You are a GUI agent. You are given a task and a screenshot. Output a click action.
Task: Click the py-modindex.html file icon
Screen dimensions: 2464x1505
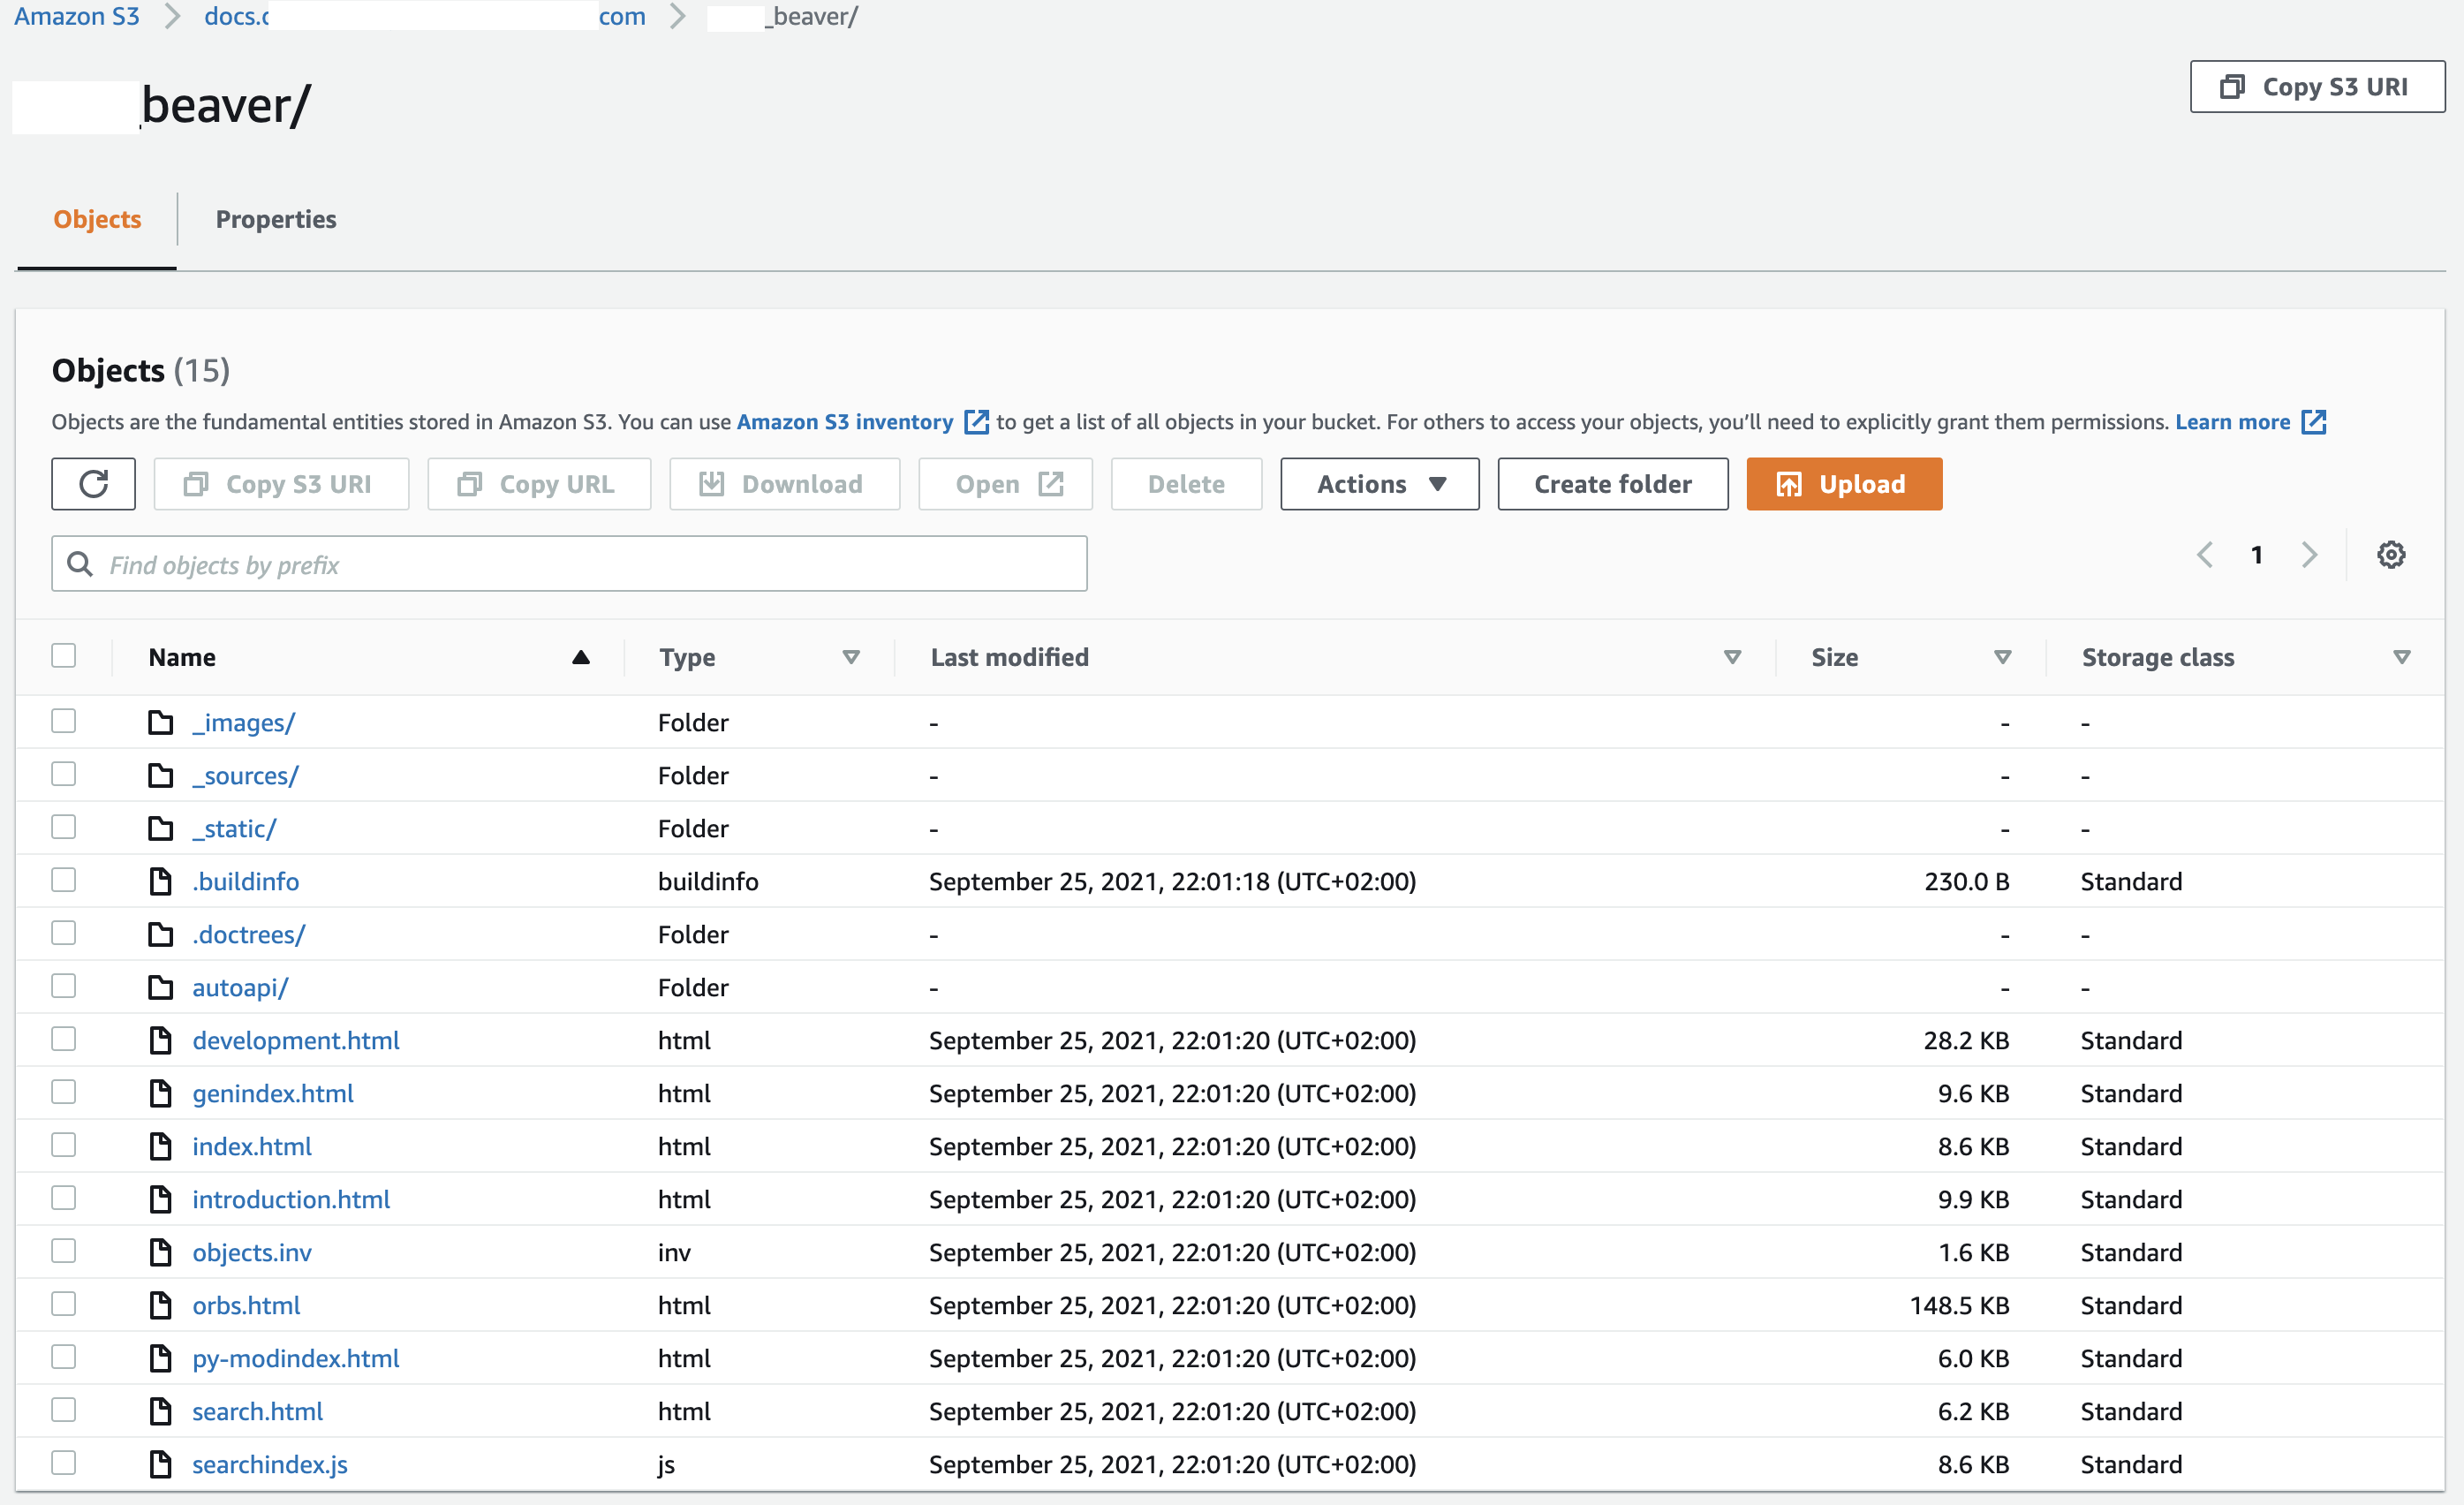coord(160,1358)
